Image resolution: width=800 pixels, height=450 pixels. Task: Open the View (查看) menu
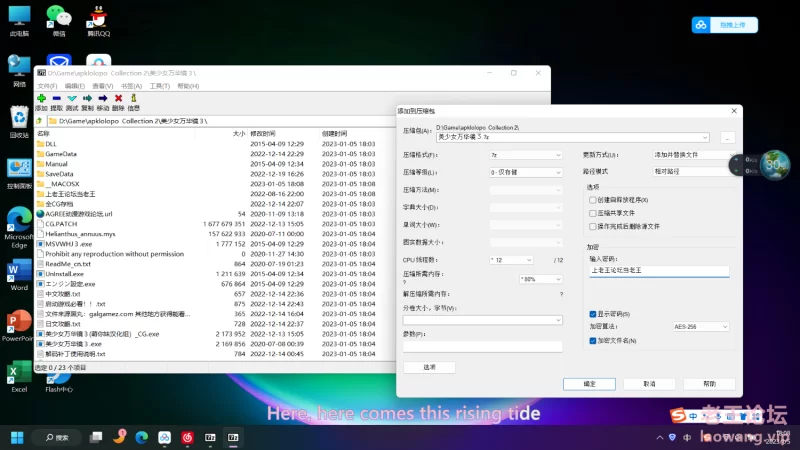103,86
